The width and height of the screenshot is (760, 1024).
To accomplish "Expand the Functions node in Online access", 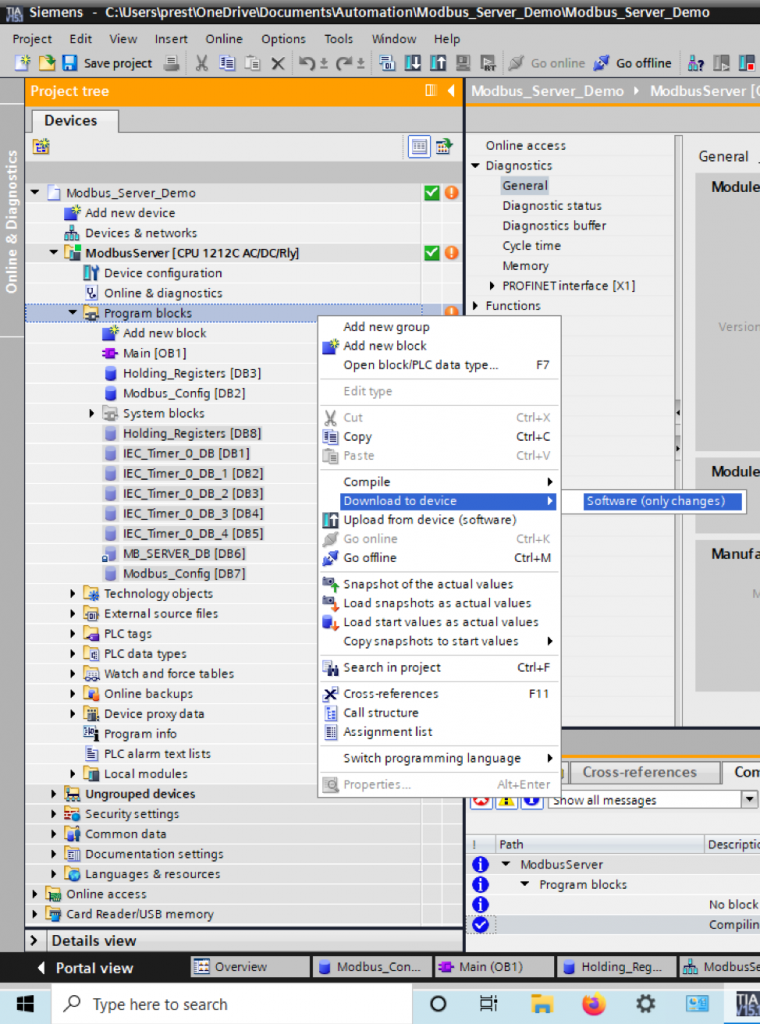I will click(x=476, y=306).
